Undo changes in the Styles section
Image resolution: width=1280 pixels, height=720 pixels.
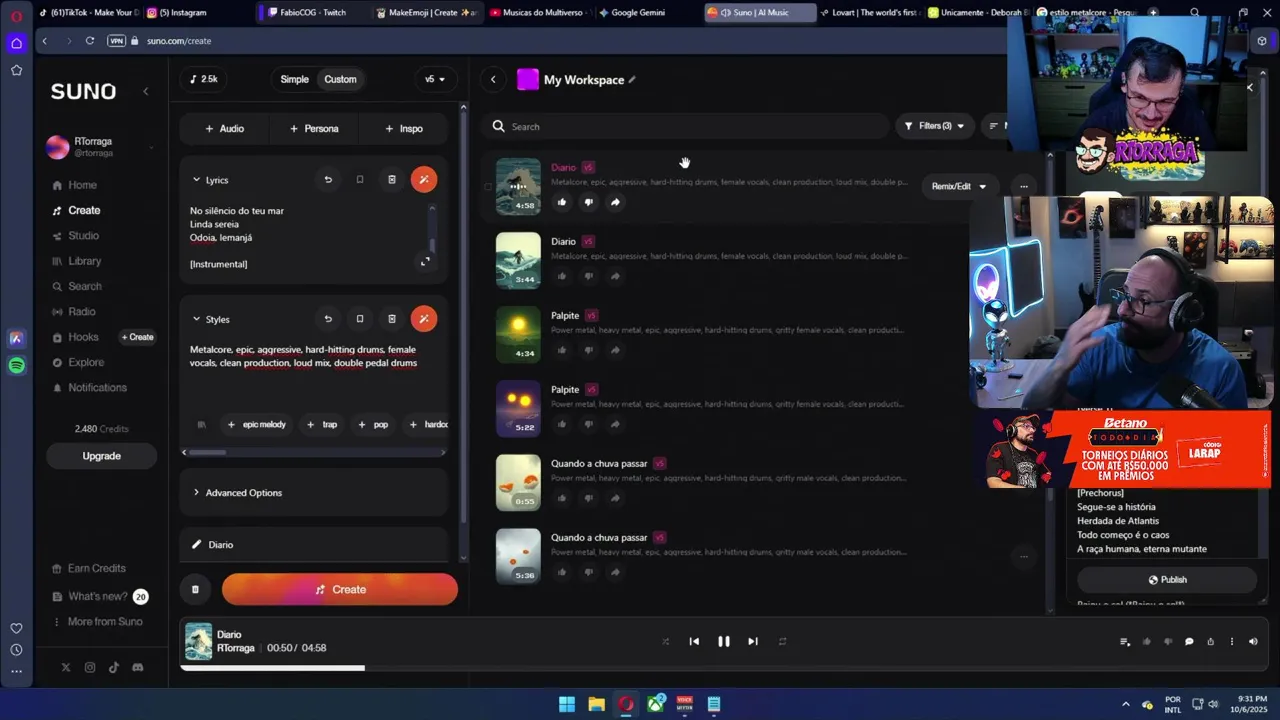(328, 319)
